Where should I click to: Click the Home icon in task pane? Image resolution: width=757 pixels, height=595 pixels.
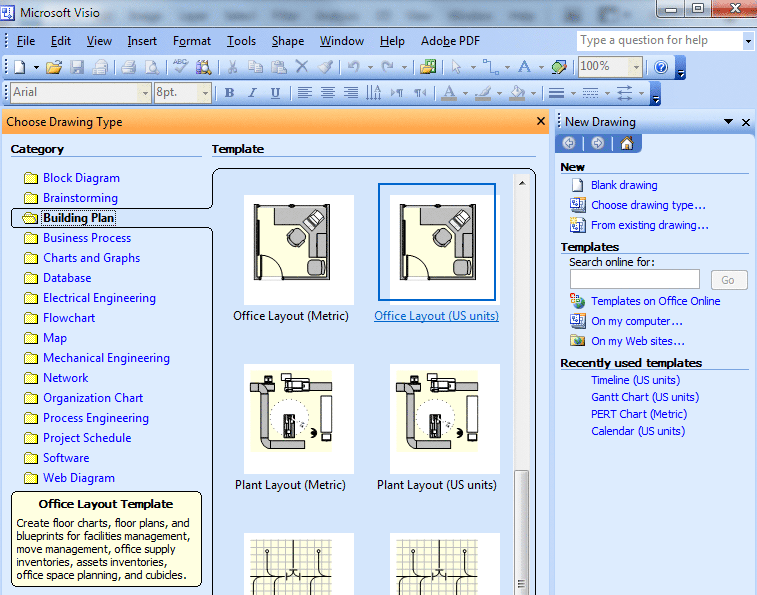(627, 143)
